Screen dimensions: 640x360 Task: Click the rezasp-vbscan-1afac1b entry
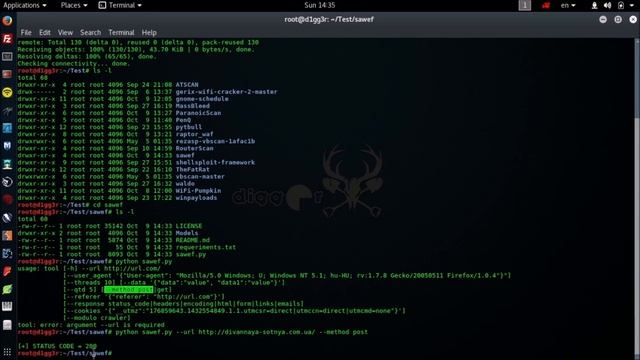click(215, 141)
